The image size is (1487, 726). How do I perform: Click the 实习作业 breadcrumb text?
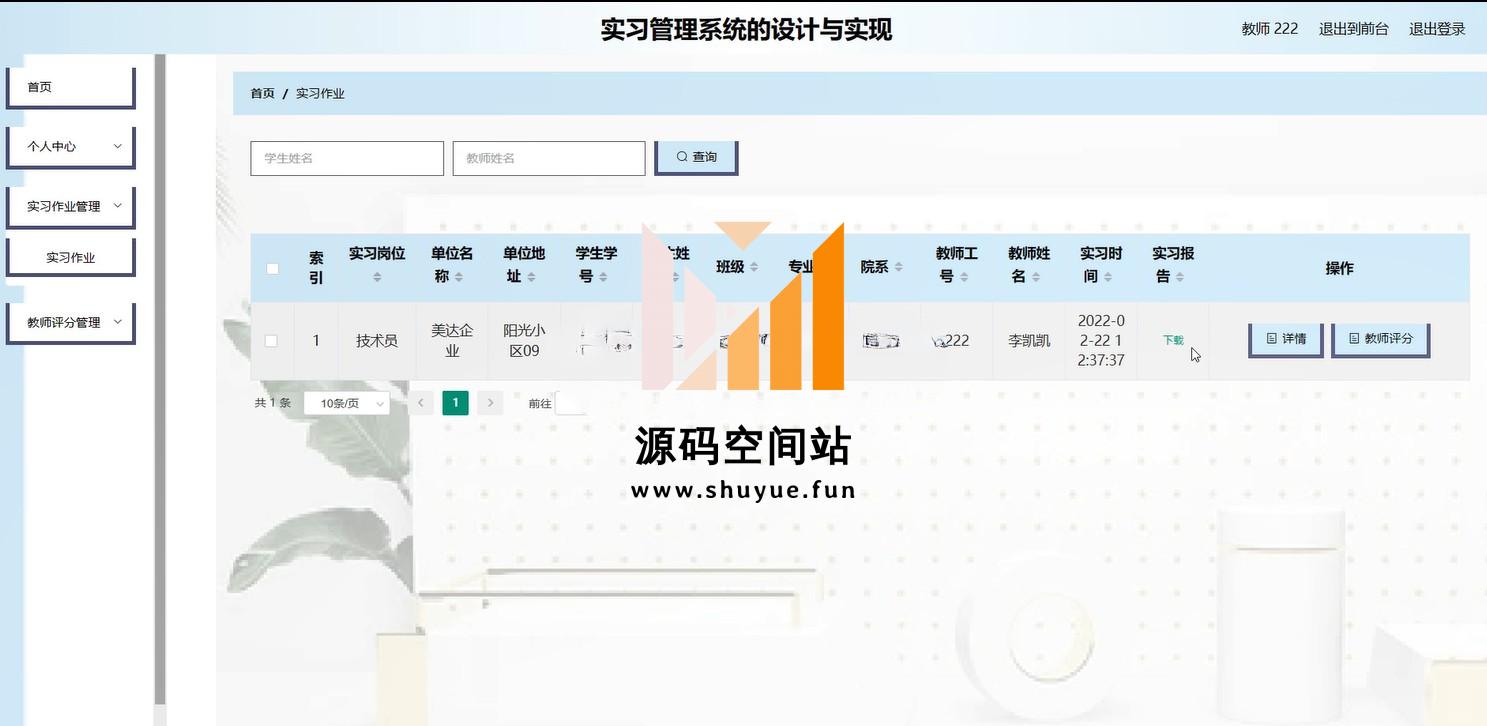pyautogui.click(x=320, y=93)
